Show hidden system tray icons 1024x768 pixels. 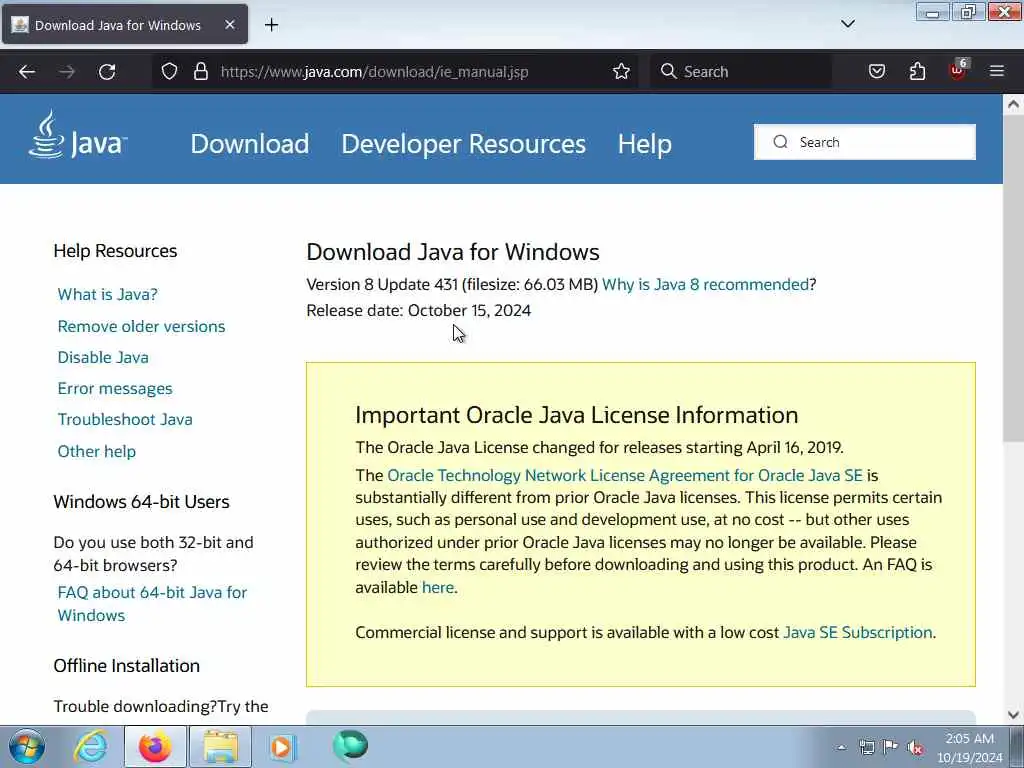click(x=841, y=748)
